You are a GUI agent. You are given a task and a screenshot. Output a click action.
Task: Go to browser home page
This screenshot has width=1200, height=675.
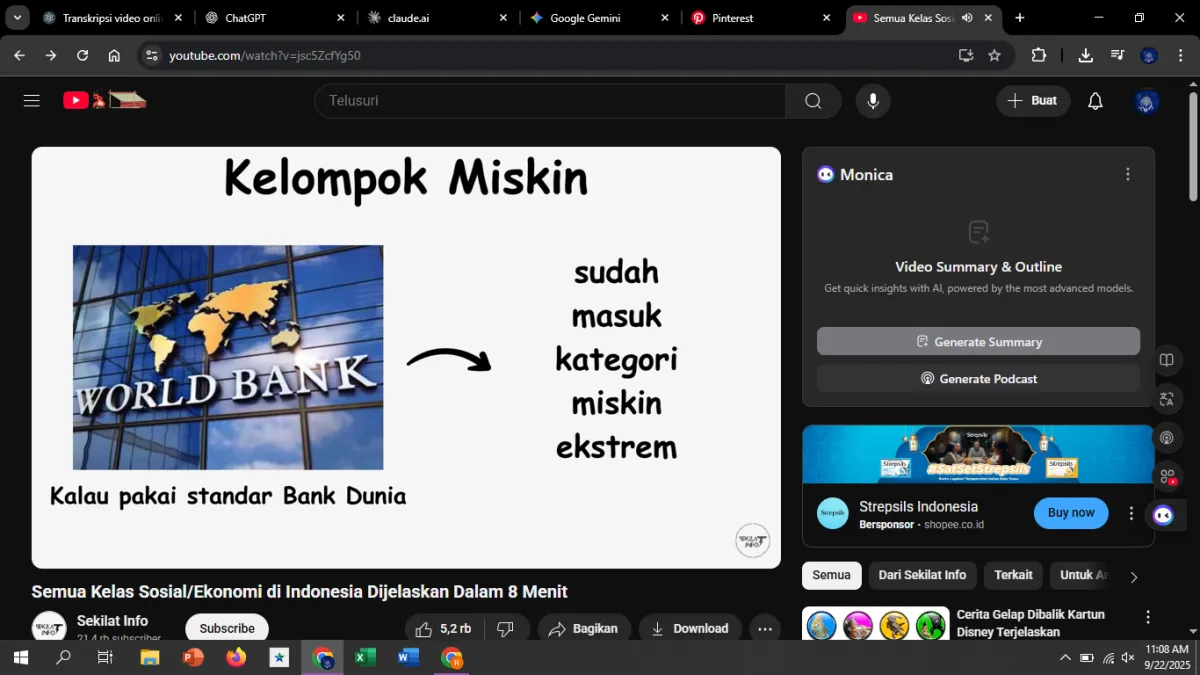tap(114, 56)
